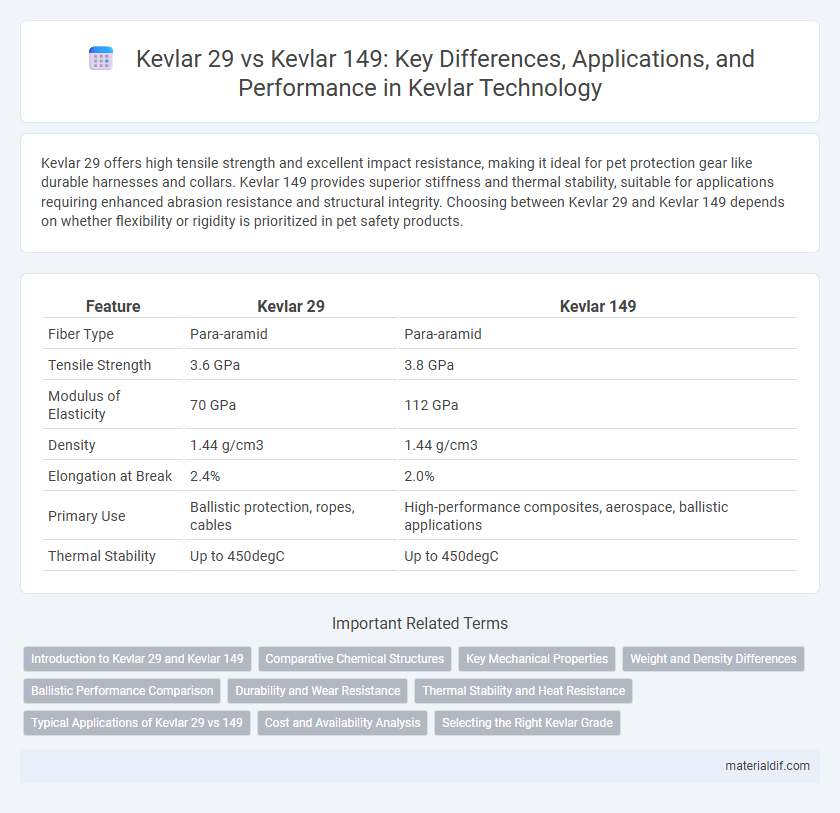The image size is (840, 813).
Task: Open the 'Comparative Chemical Structures' tag
Action: coord(355,659)
